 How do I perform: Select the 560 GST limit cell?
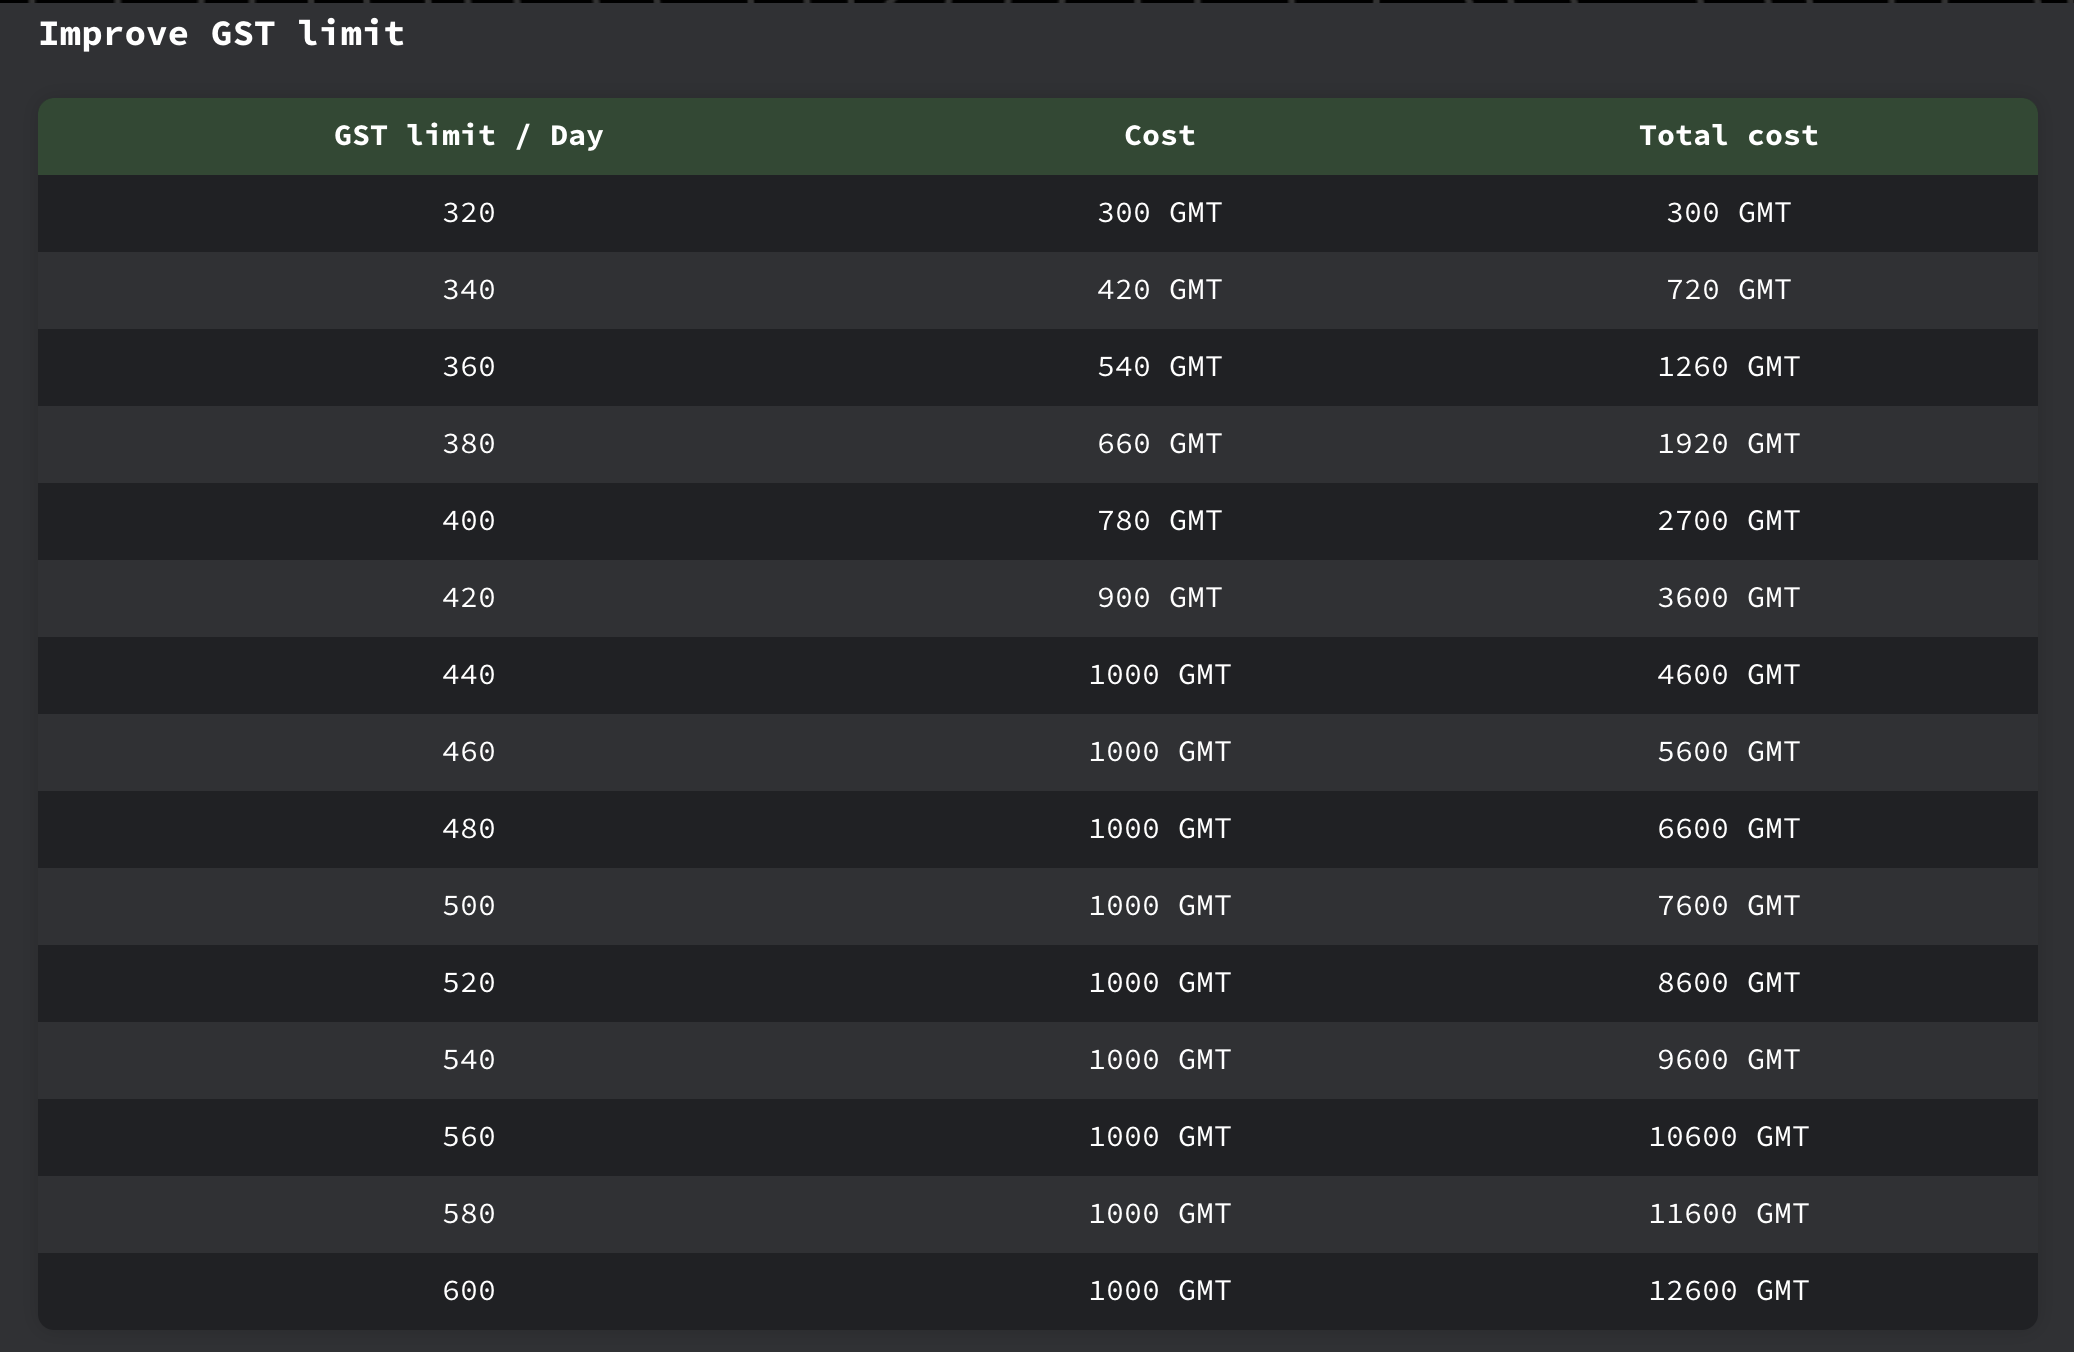coord(468,1137)
